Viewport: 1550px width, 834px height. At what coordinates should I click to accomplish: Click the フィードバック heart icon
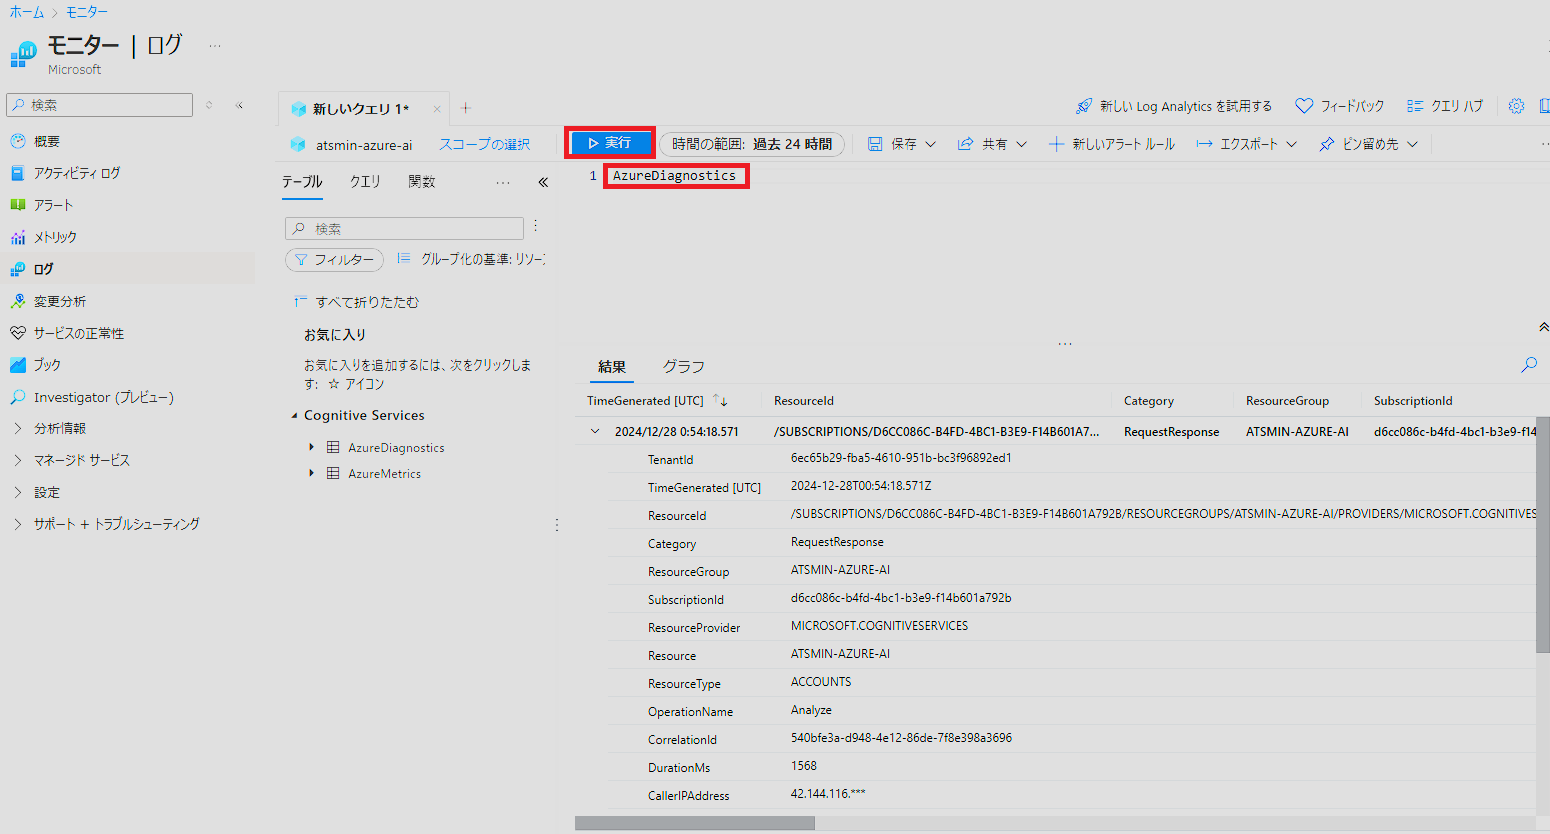tap(1304, 106)
